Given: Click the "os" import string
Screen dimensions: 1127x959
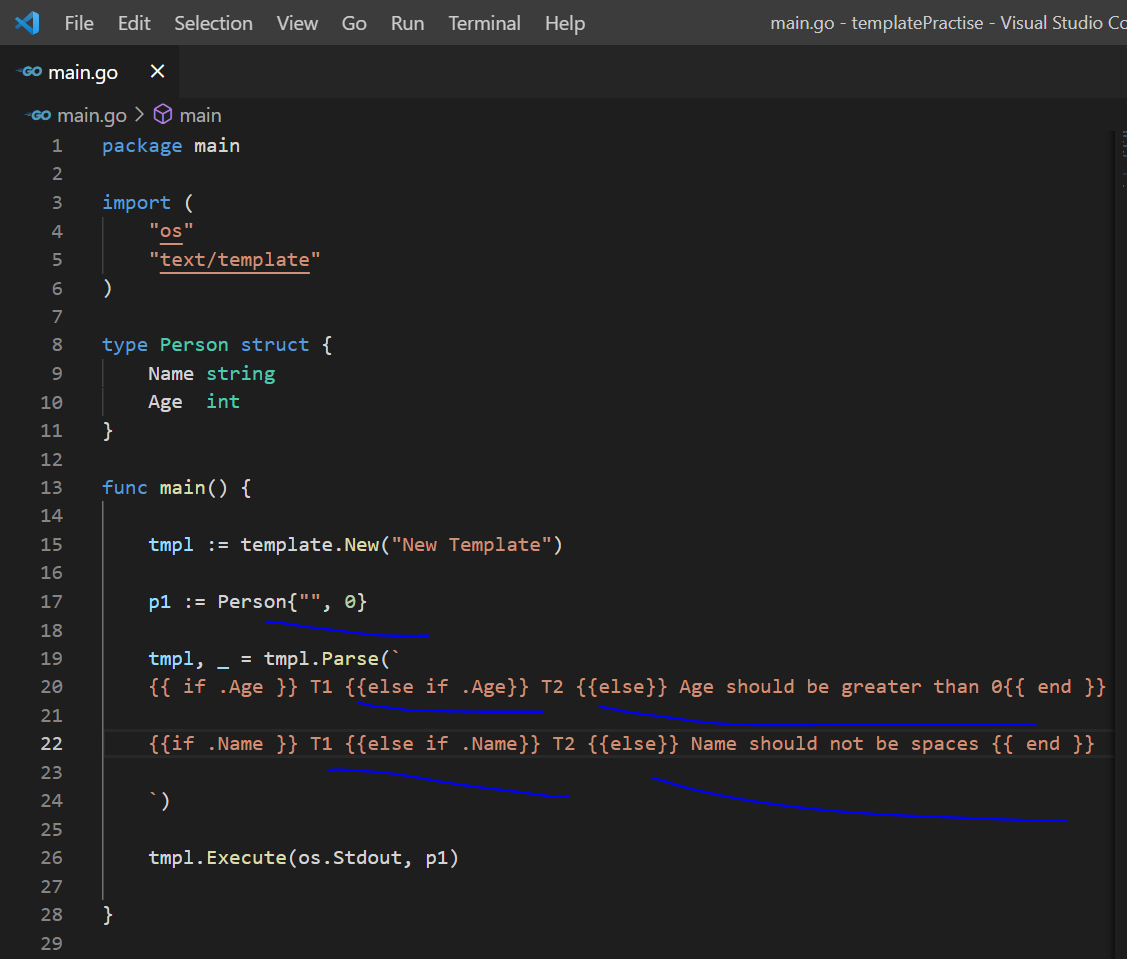Looking at the screenshot, I should [171, 231].
